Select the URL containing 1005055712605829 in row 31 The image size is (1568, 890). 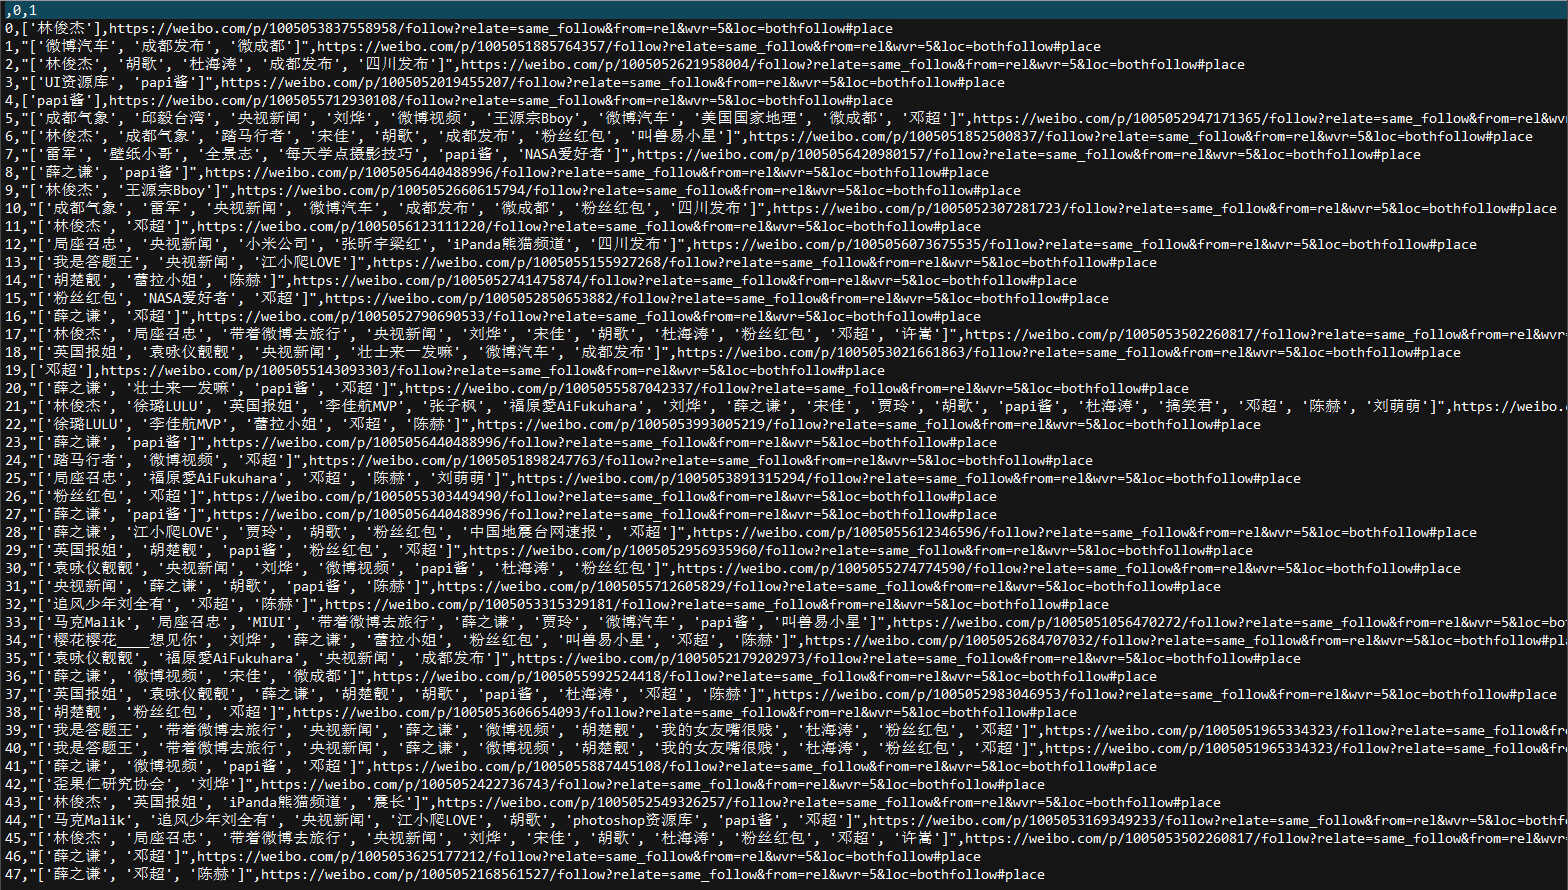[x=829, y=586]
